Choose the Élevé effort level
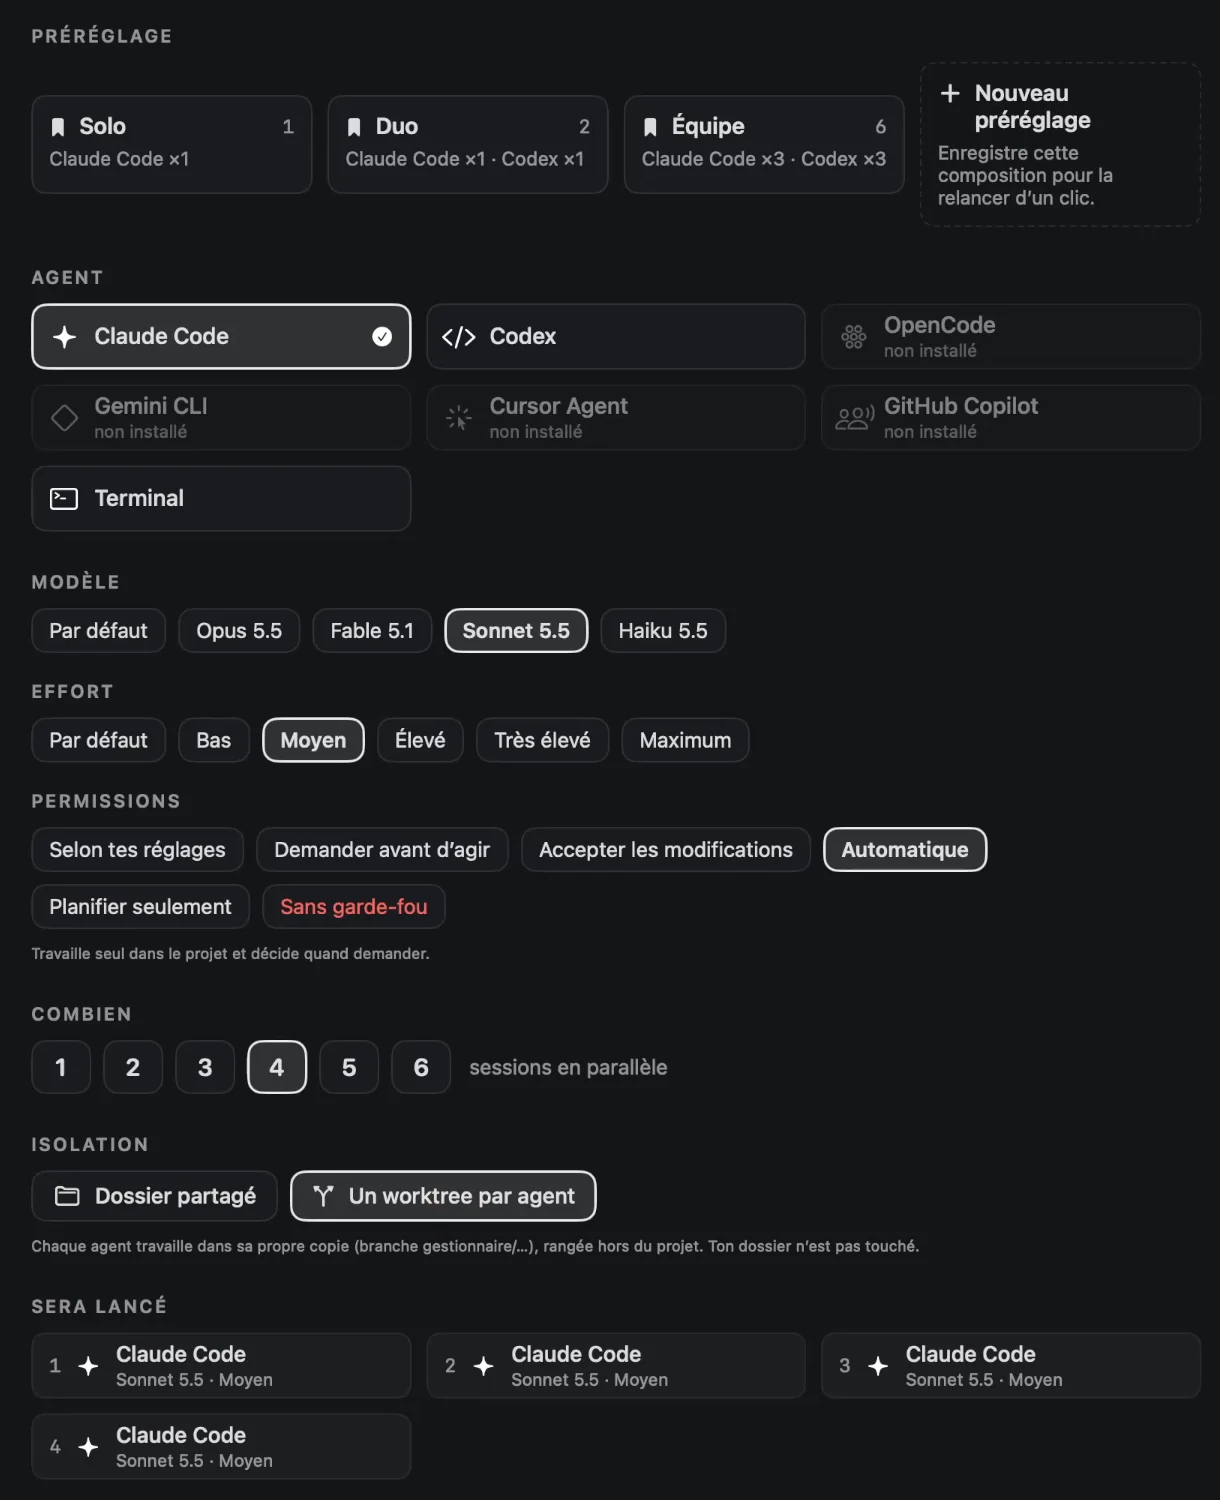The image size is (1220, 1500). (420, 740)
